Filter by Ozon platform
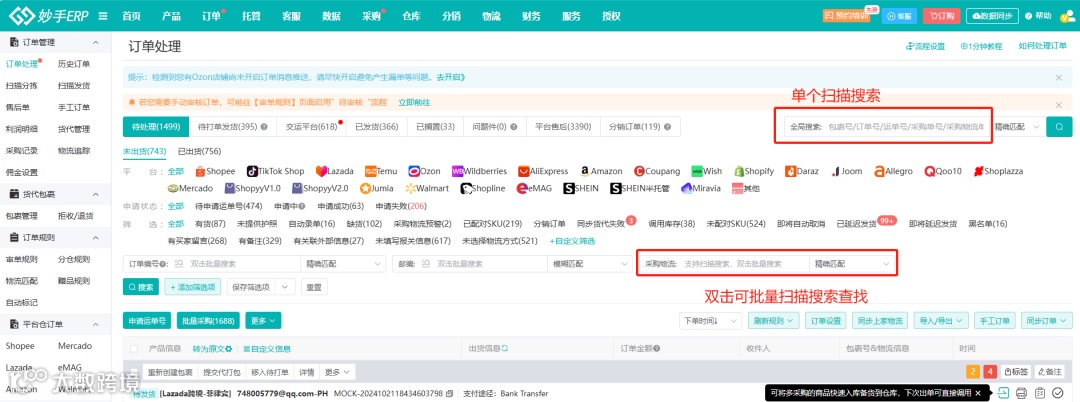The image size is (1080, 402). (x=424, y=171)
